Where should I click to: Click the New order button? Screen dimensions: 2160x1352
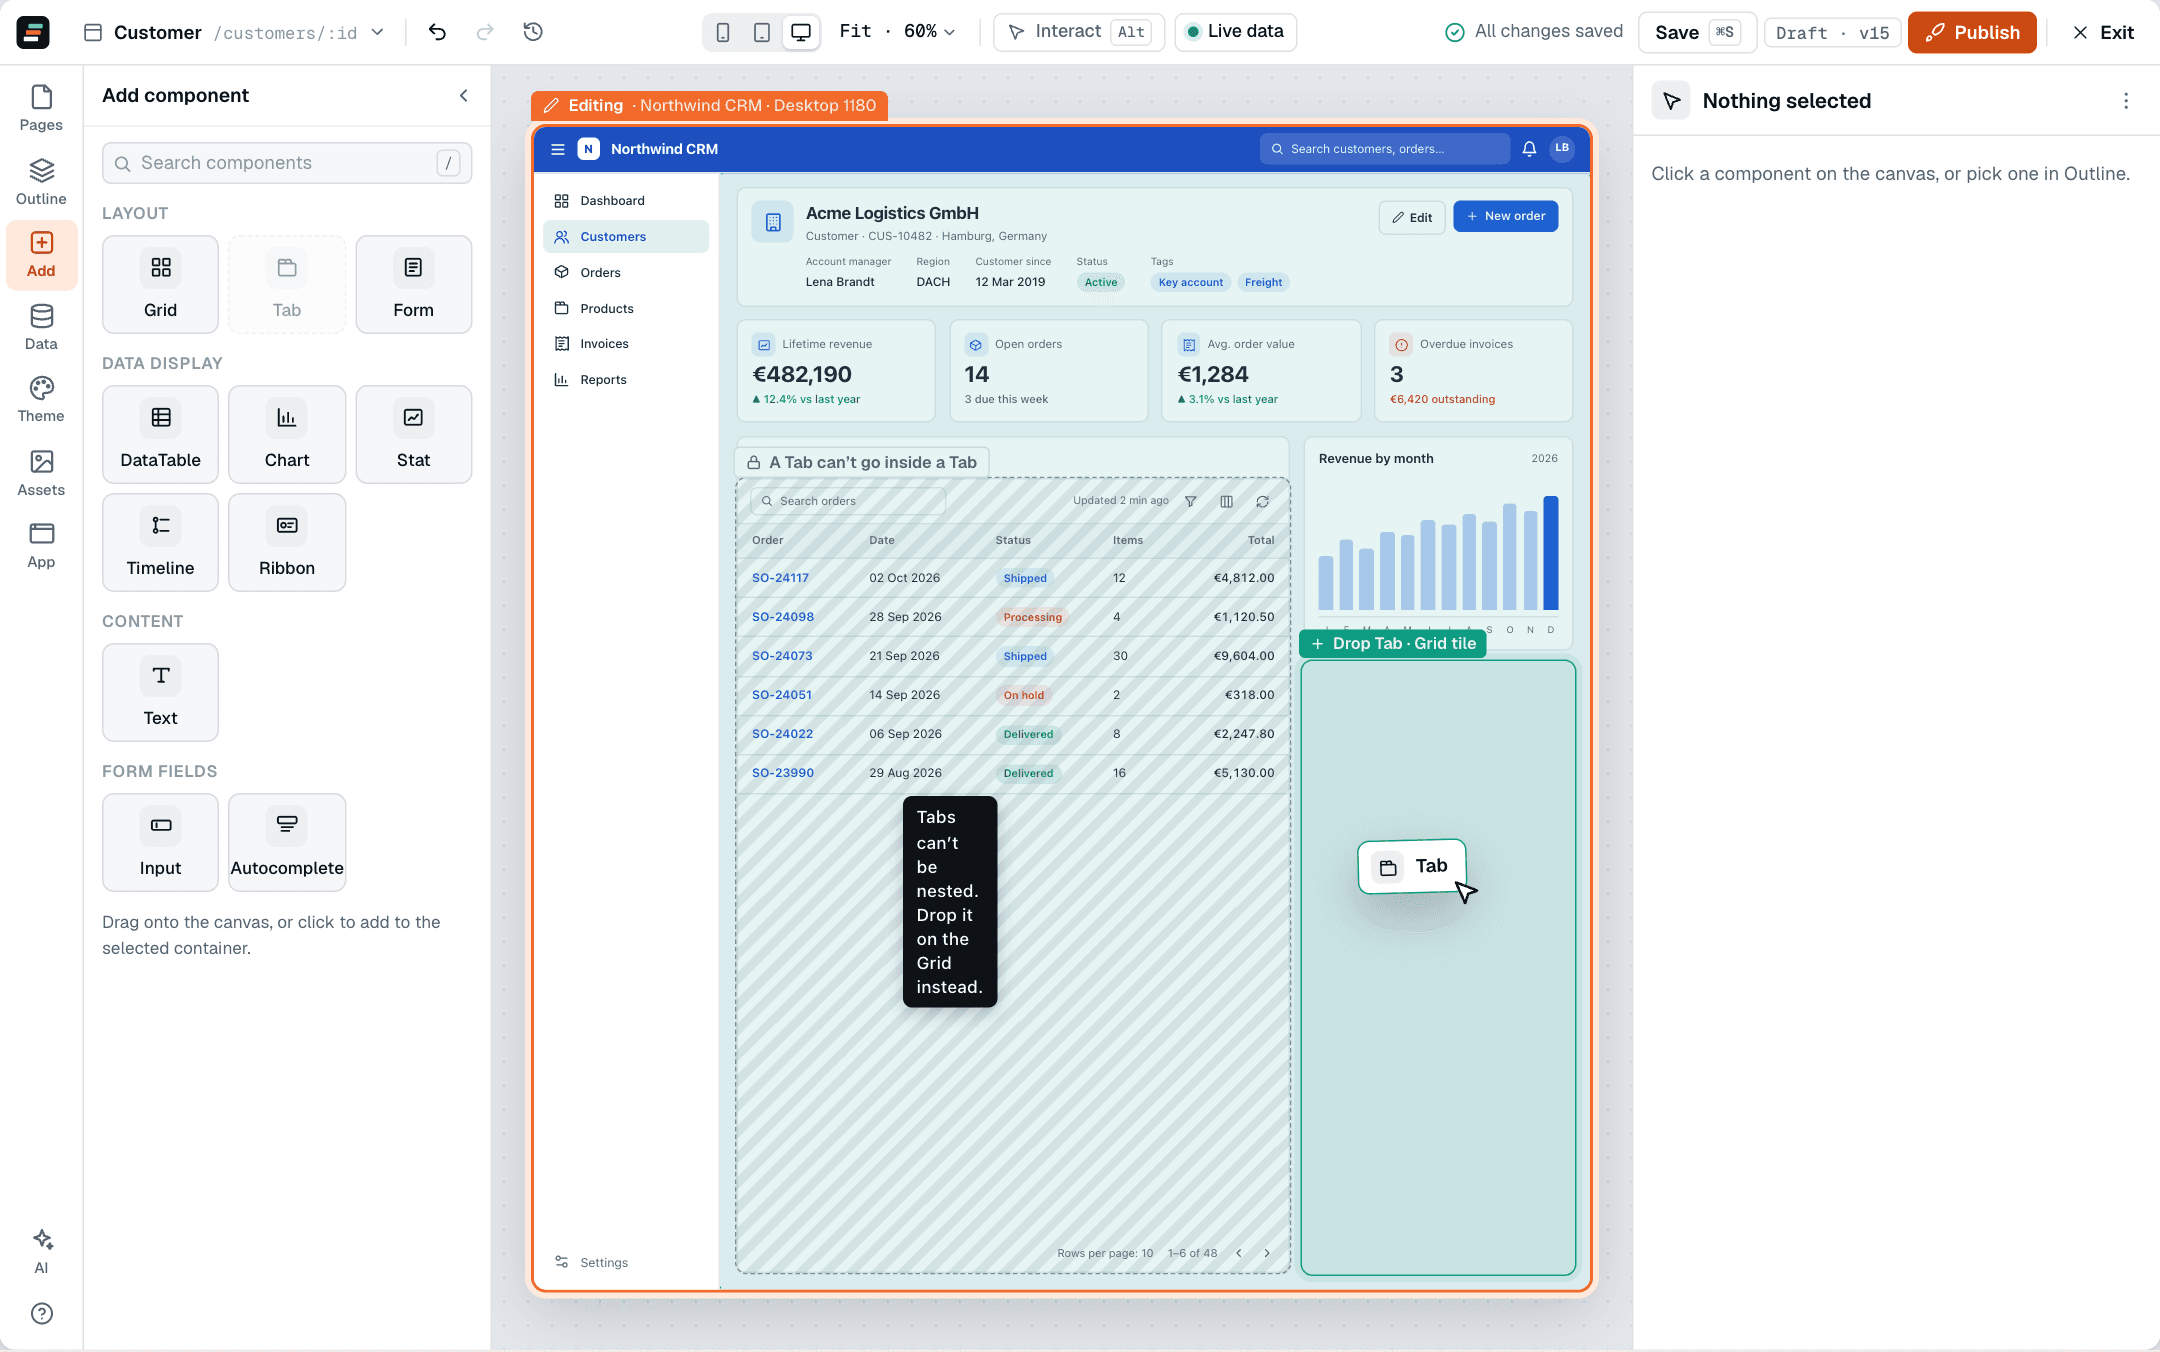point(1505,216)
